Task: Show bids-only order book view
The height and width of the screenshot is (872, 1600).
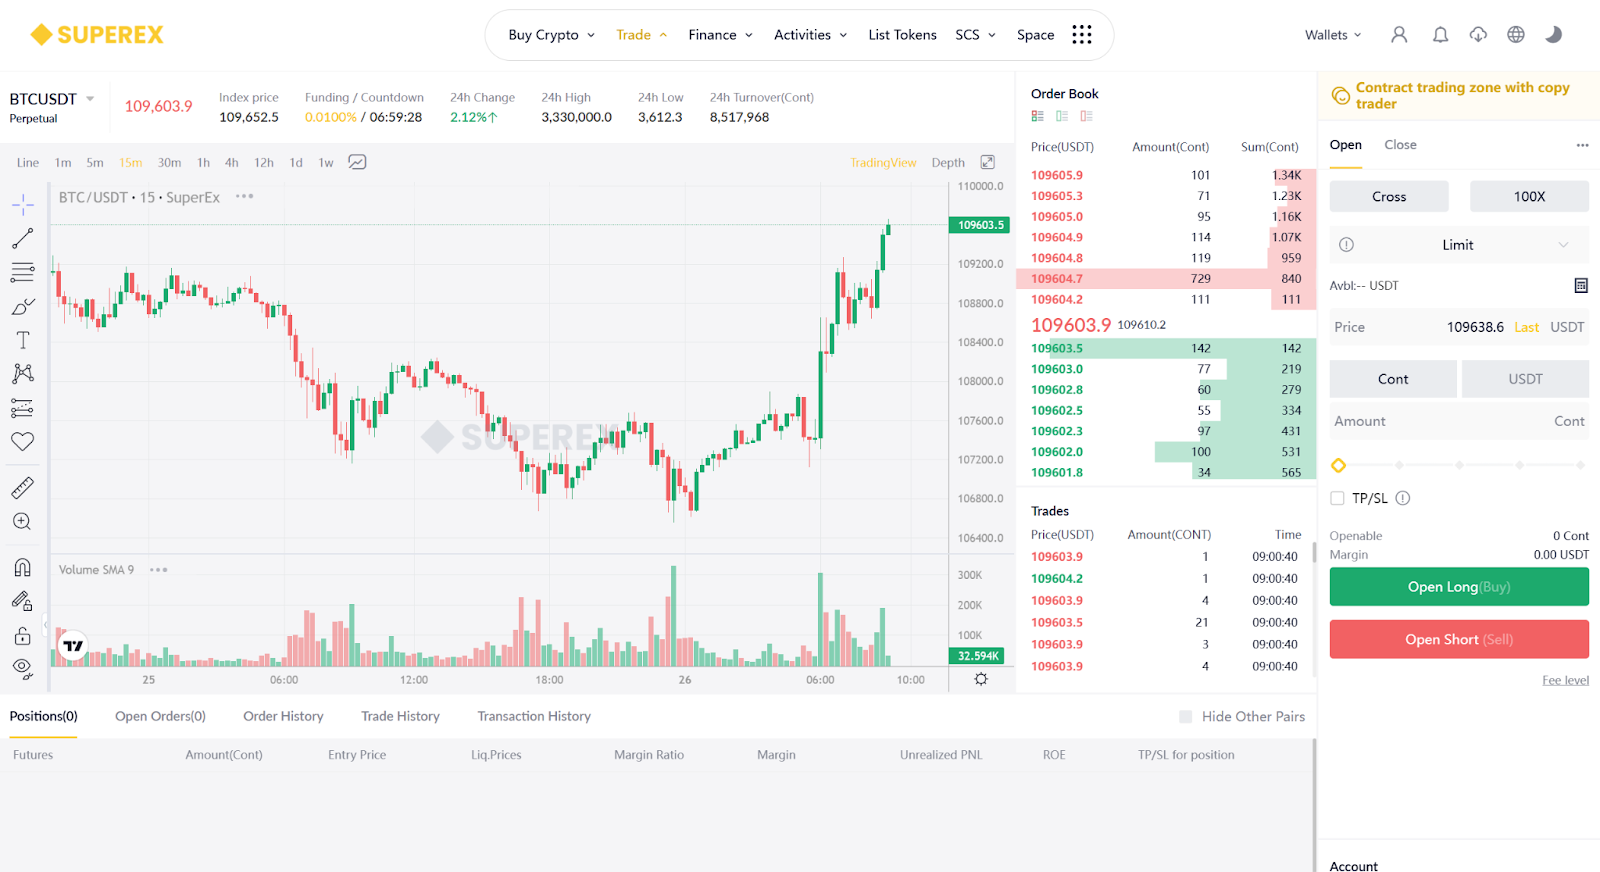Action: tap(1062, 116)
